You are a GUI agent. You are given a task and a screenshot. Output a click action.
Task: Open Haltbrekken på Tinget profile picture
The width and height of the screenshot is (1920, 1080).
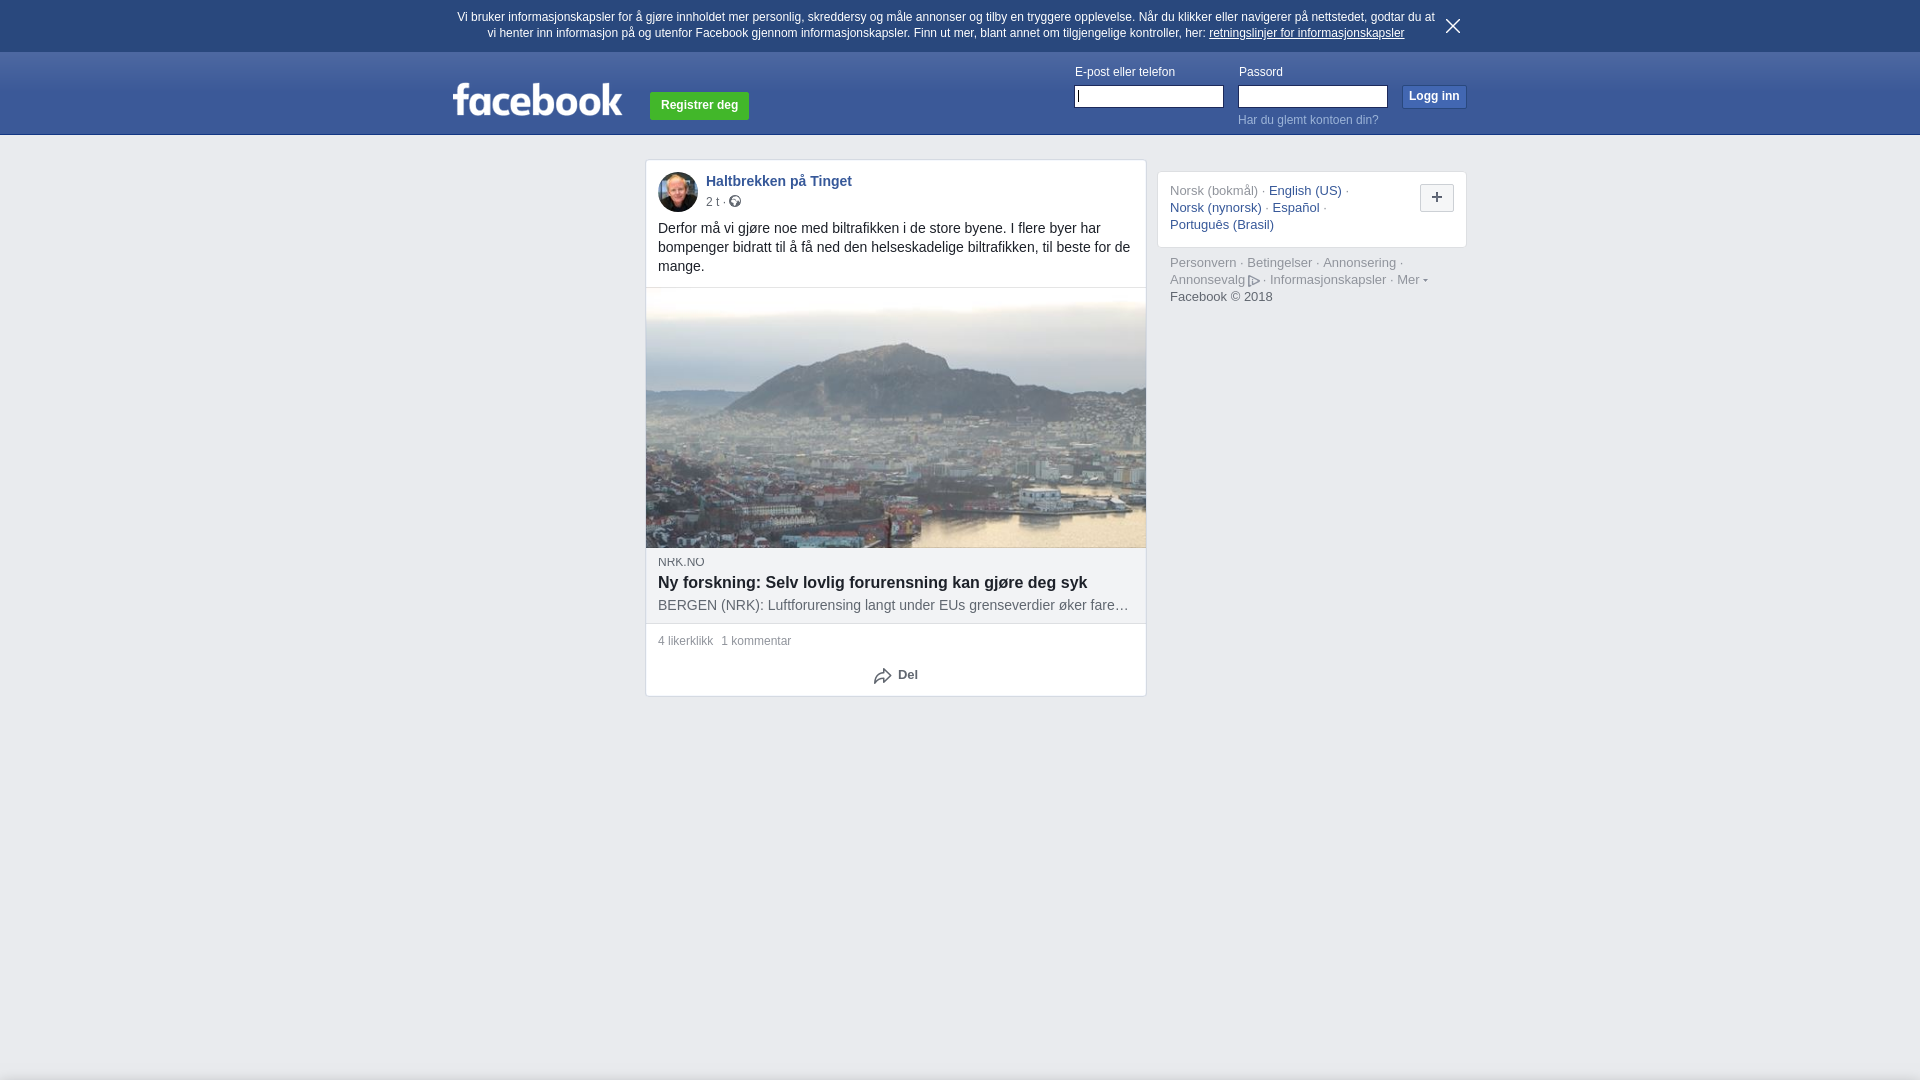point(678,192)
